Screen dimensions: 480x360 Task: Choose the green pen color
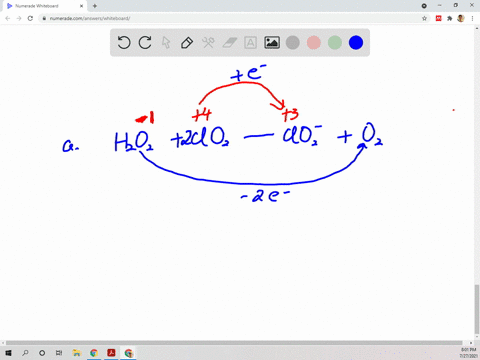point(335,43)
